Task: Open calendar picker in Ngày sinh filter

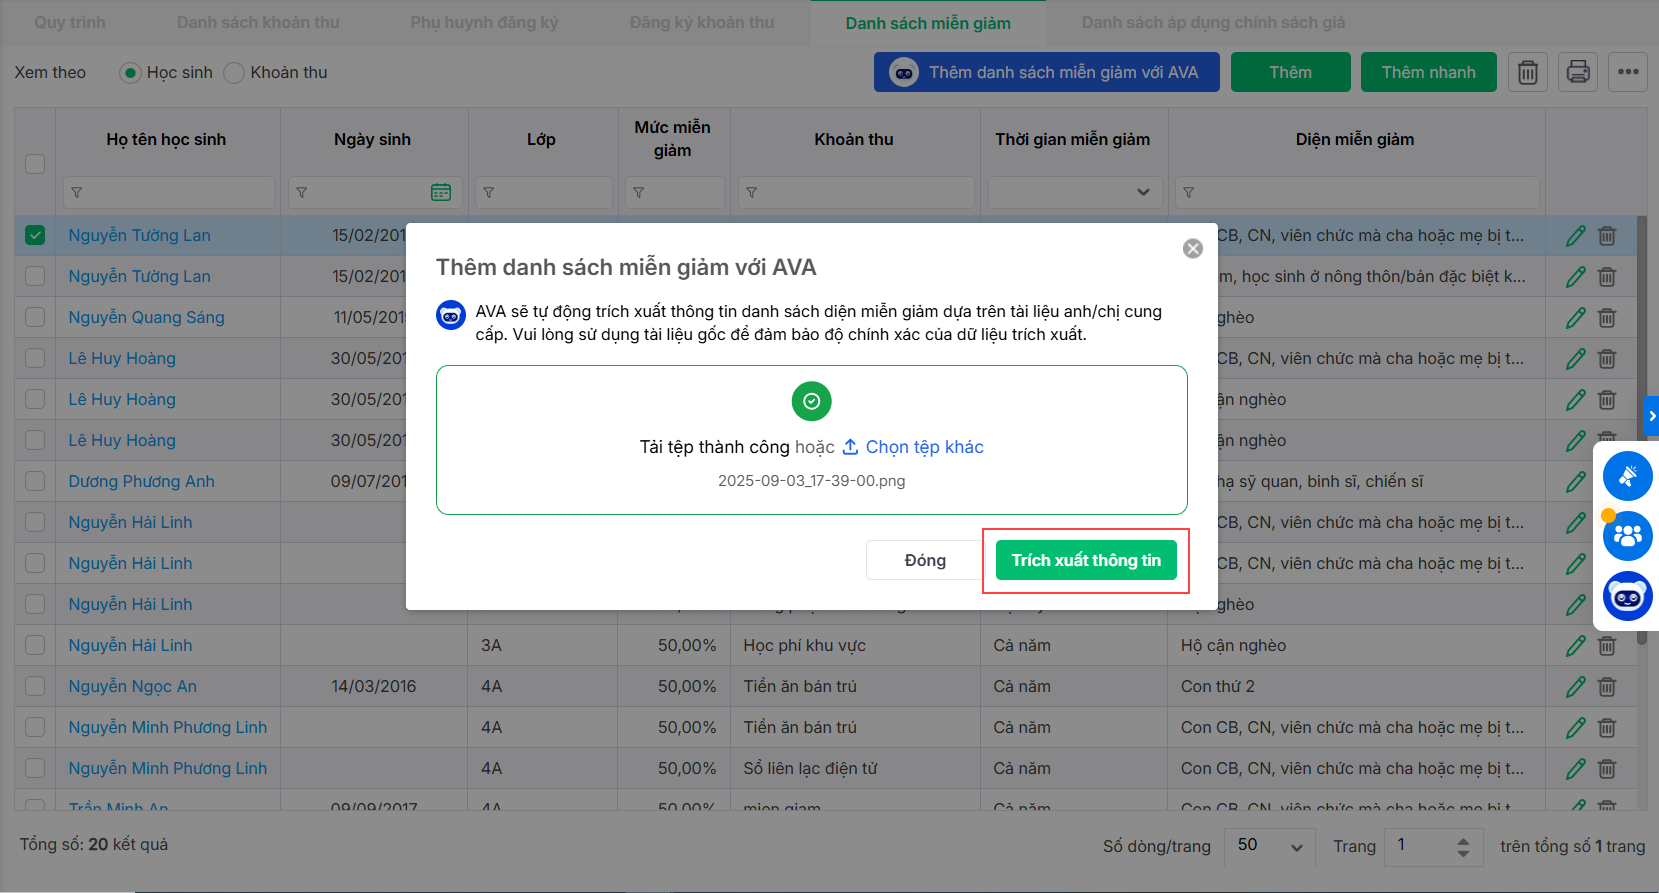Action: click(x=440, y=192)
